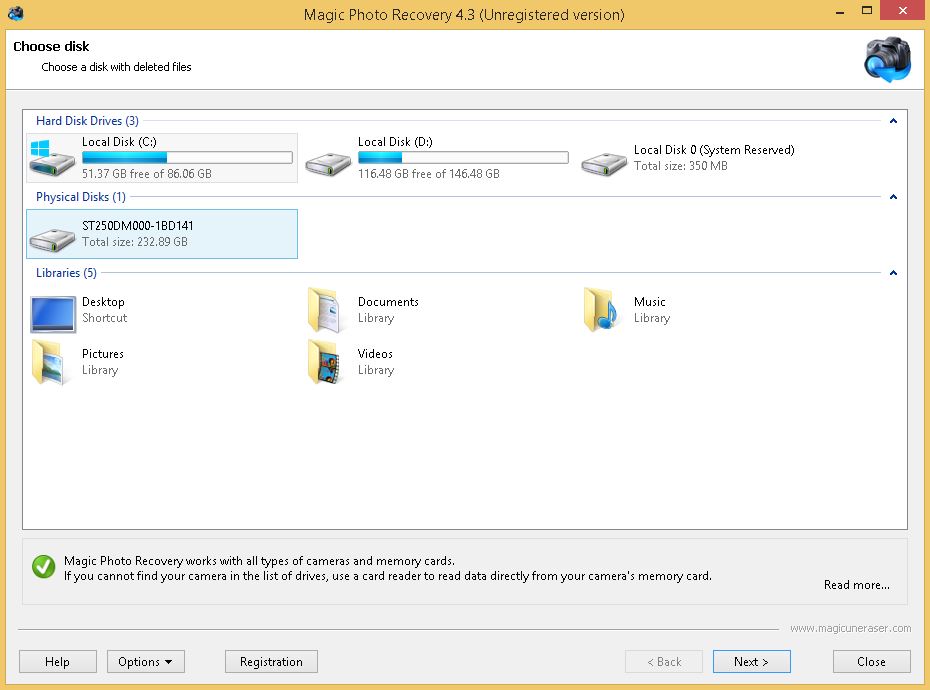
Task: Collapse the Libraries section
Action: coord(893,273)
